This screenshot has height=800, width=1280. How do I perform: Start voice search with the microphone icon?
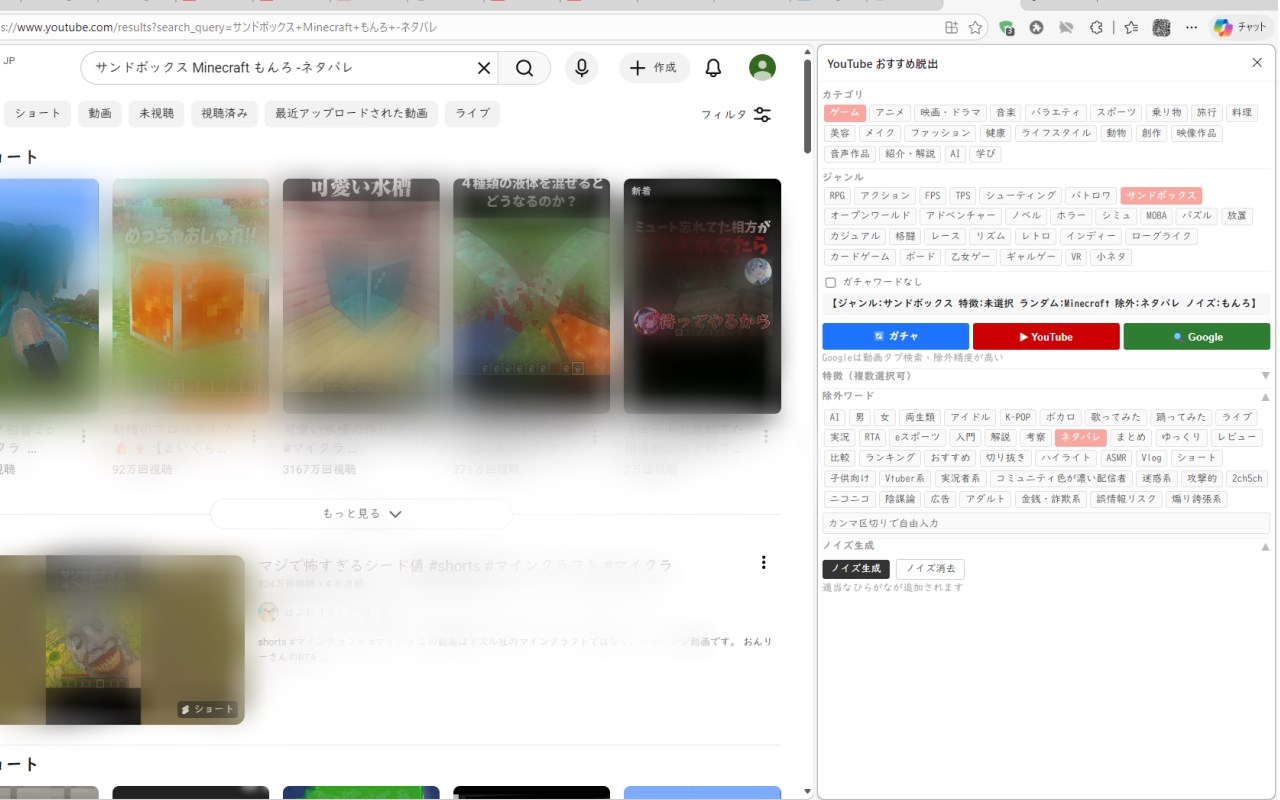(581, 68)
